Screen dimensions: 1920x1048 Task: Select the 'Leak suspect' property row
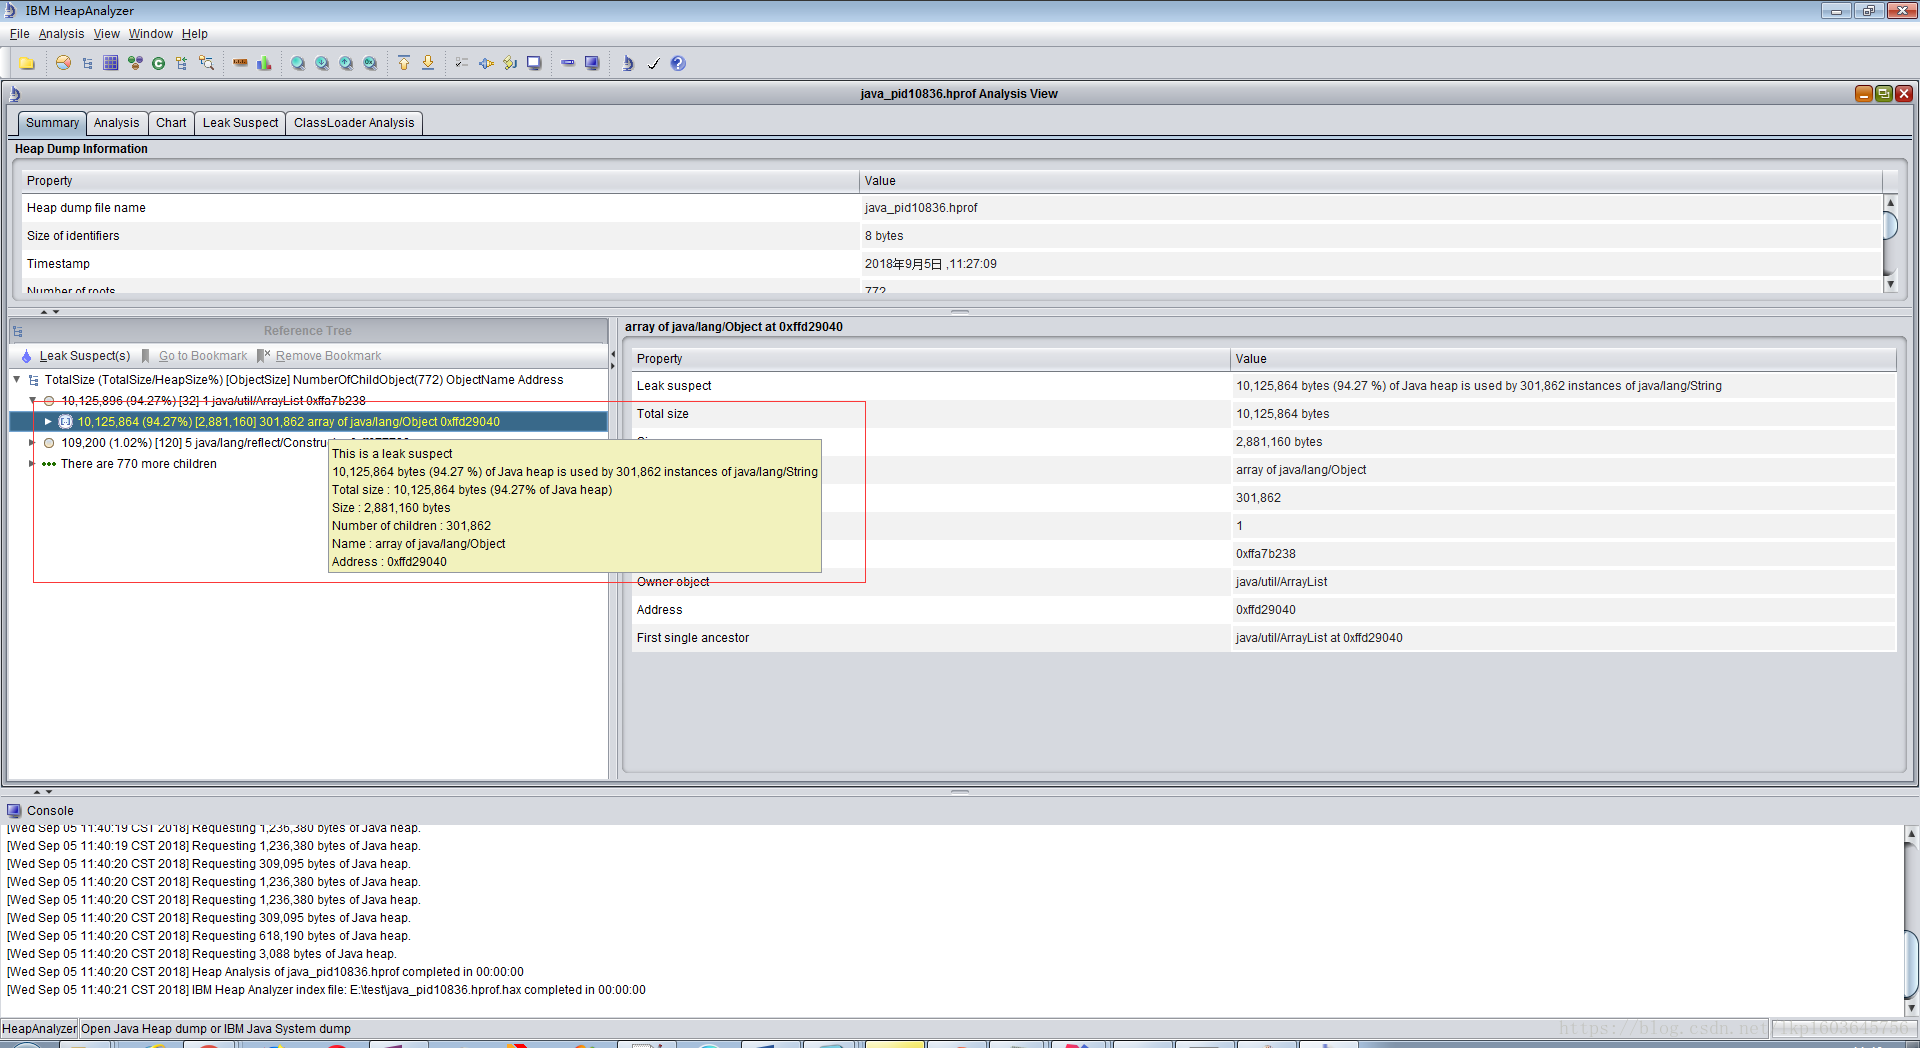coord(1264,386)
